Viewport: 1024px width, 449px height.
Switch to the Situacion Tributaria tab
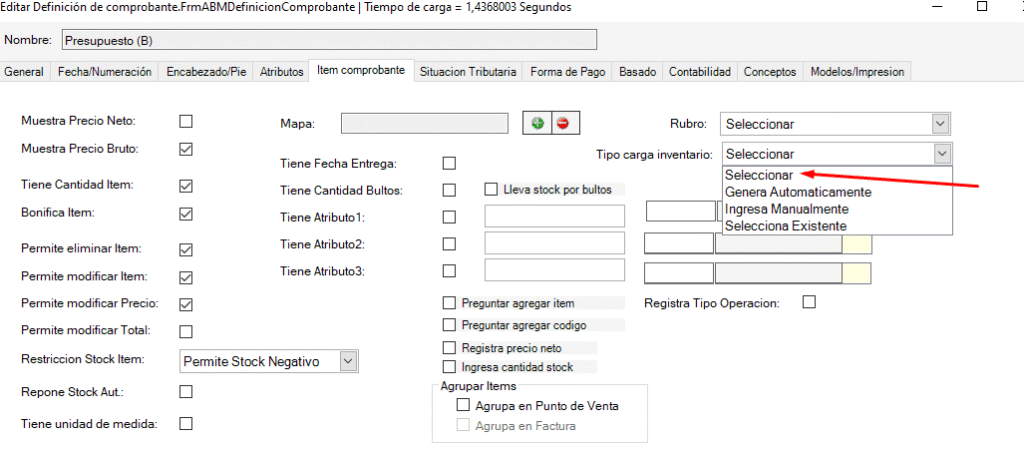click(468, 72)
